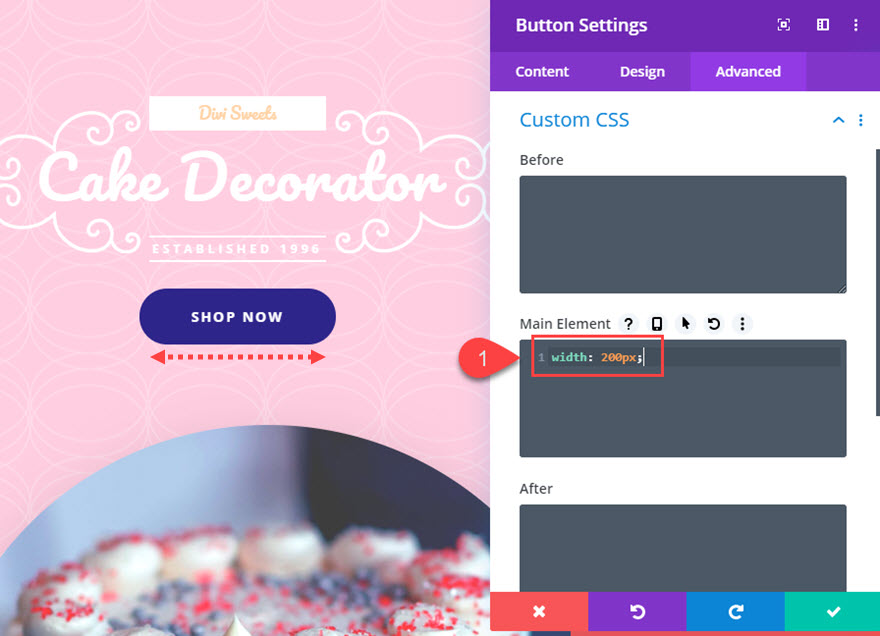
Task: Click the Before label
Action: [542, 160]
